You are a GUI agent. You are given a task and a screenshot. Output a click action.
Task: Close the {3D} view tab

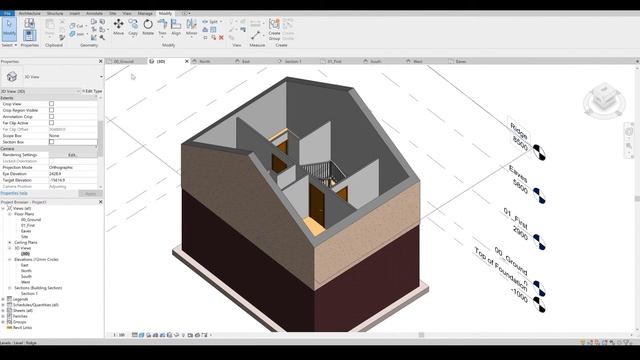pos(187,61)
